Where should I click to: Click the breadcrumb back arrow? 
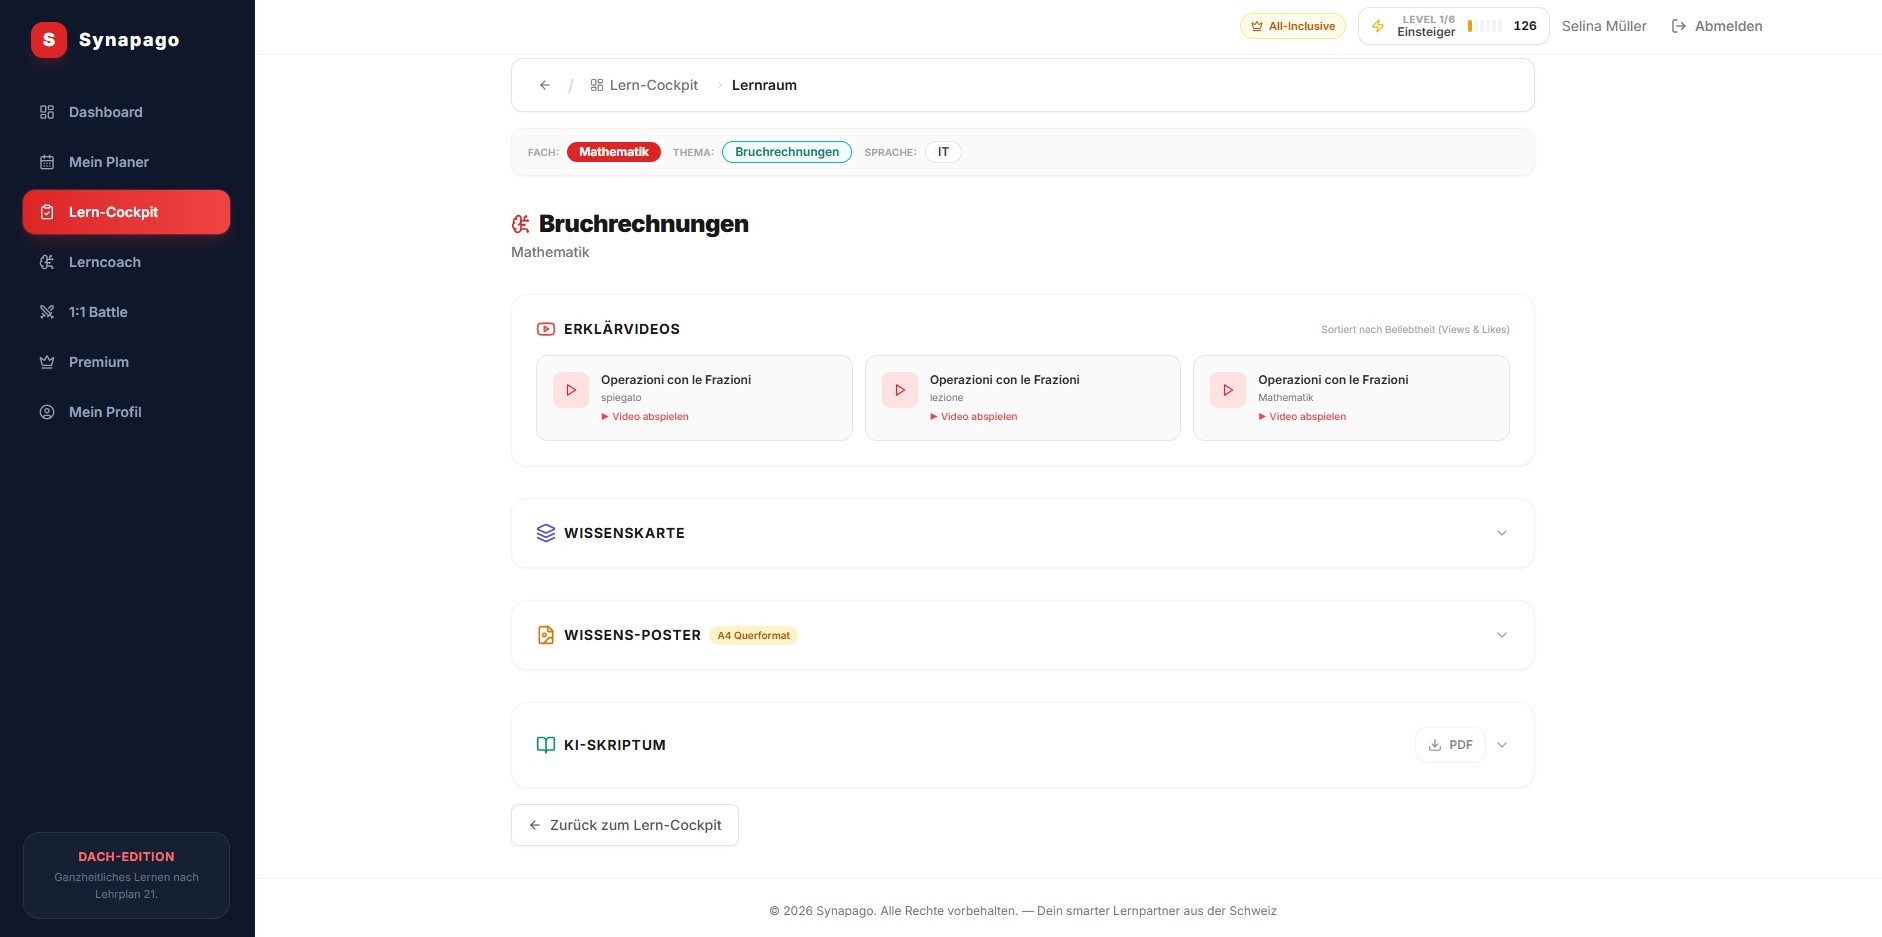click(x=545, y=85)
